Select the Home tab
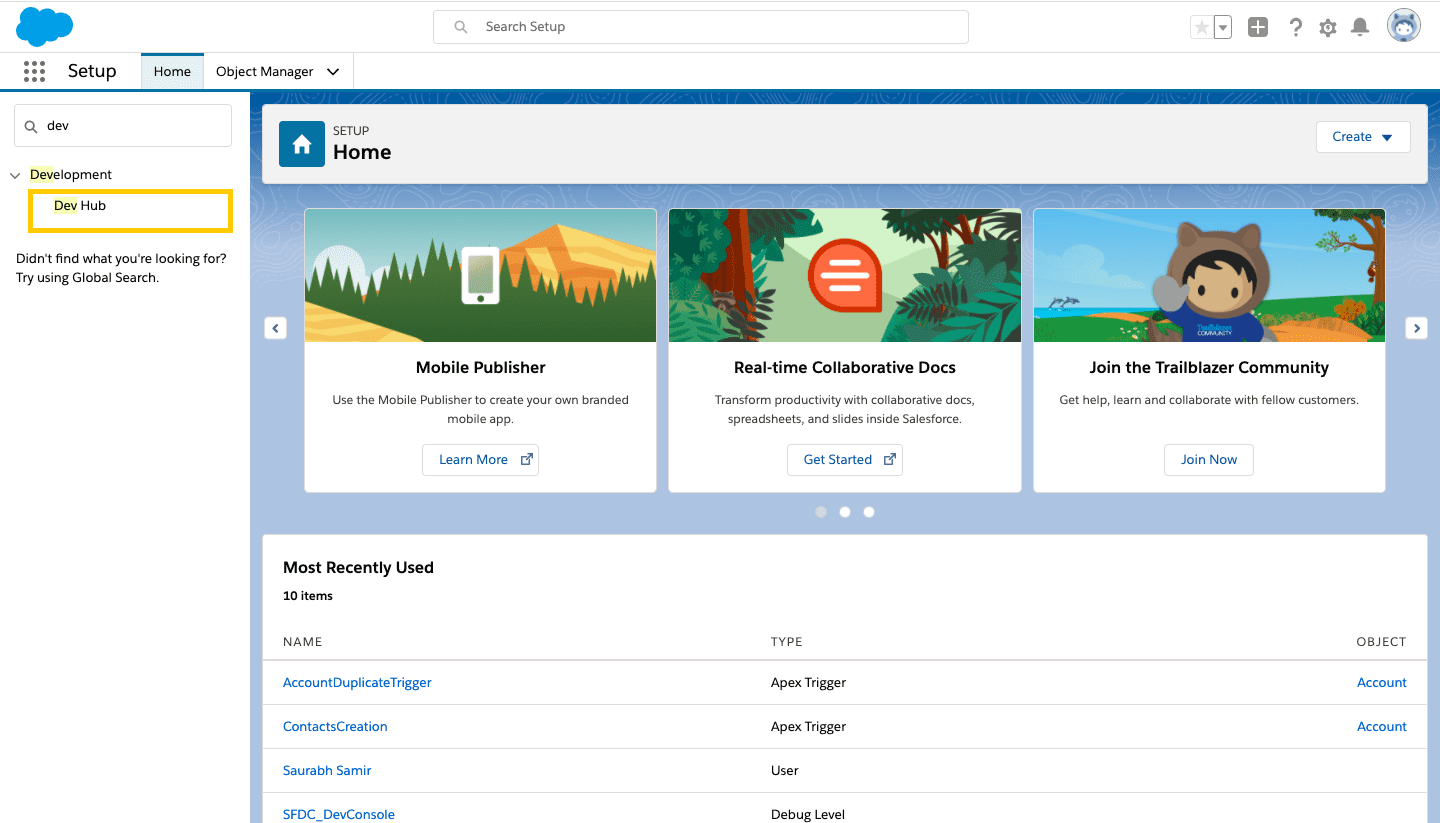Viewport: 1440px width, 823px height. [172, 71]
